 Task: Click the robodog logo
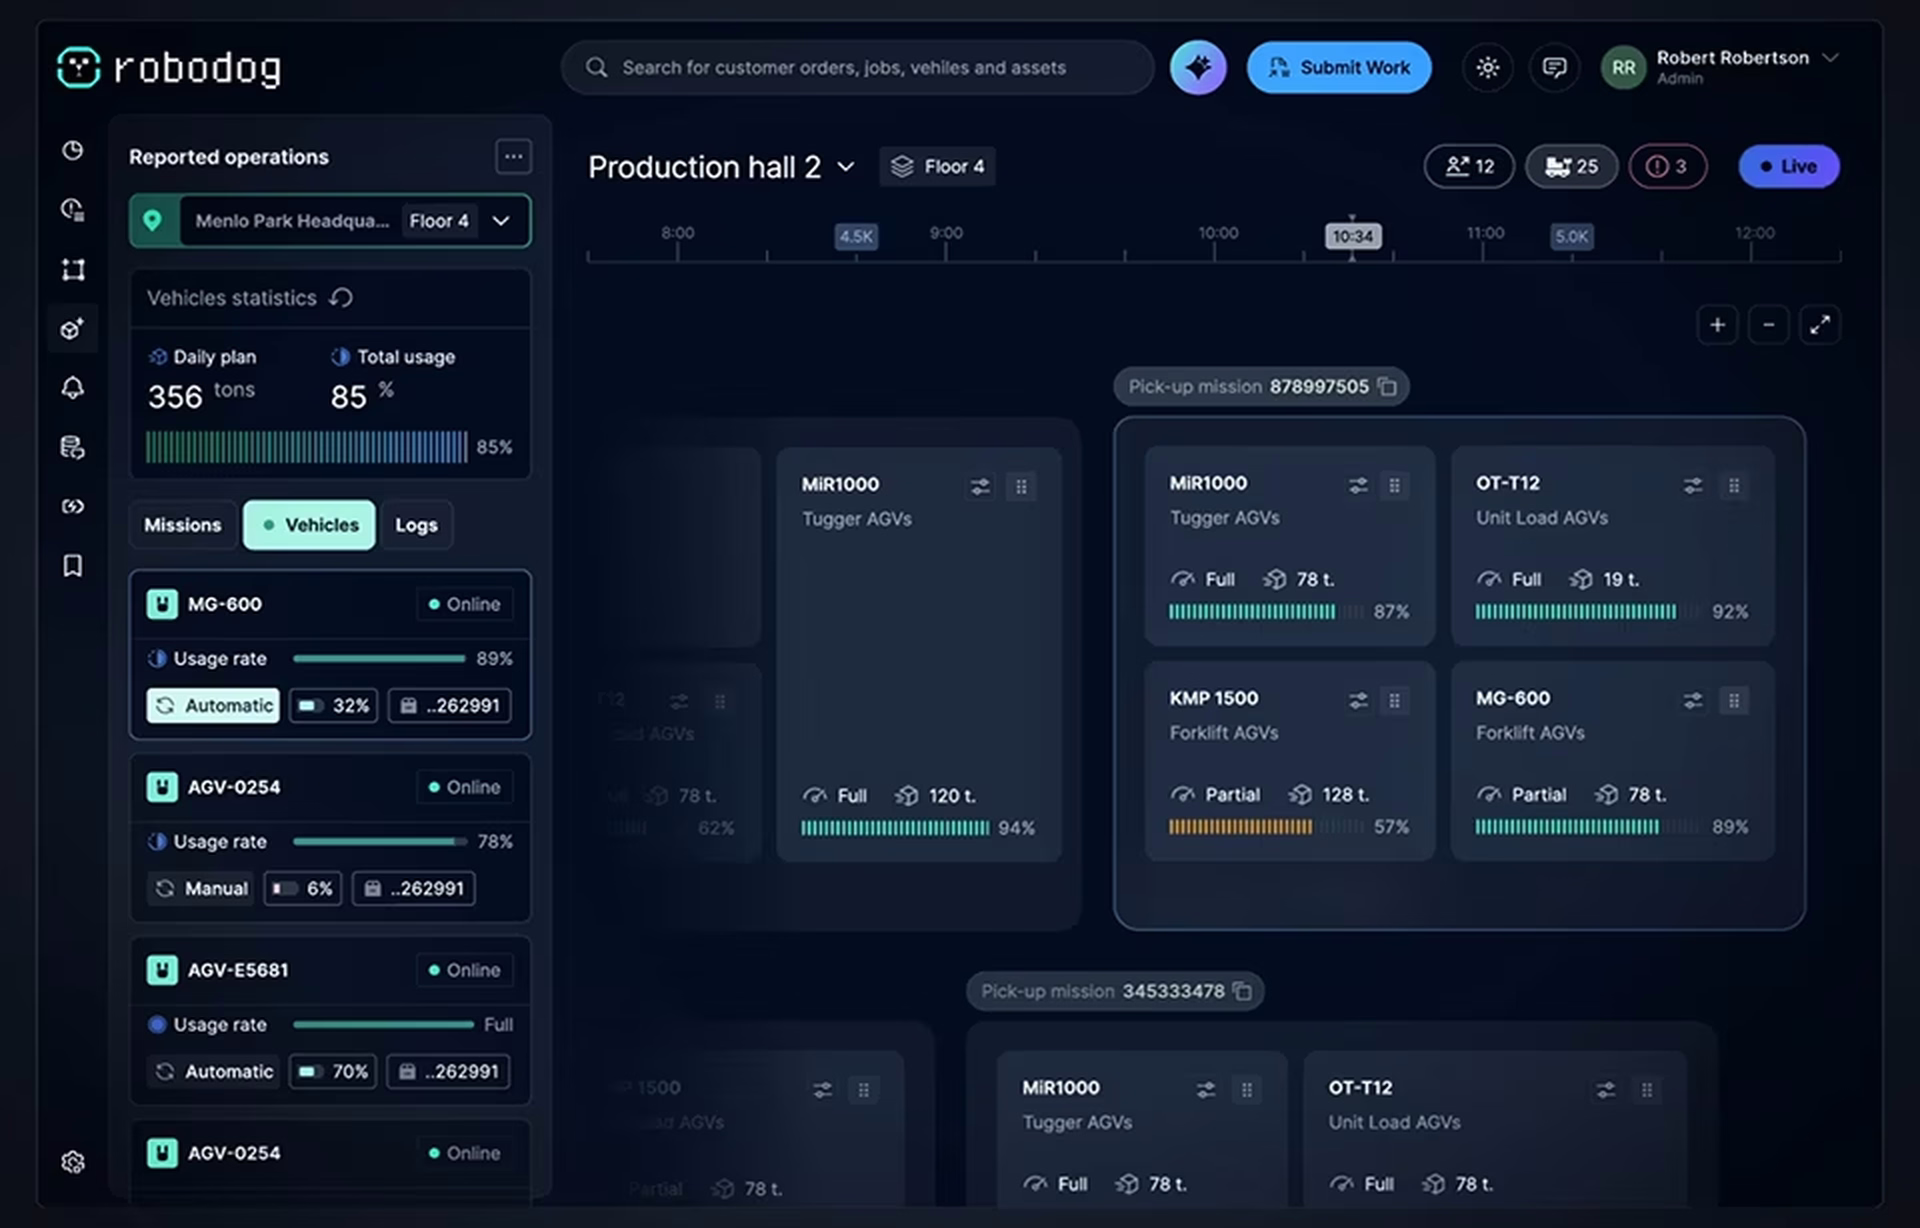pyautogui.click(x=169, y=67)
